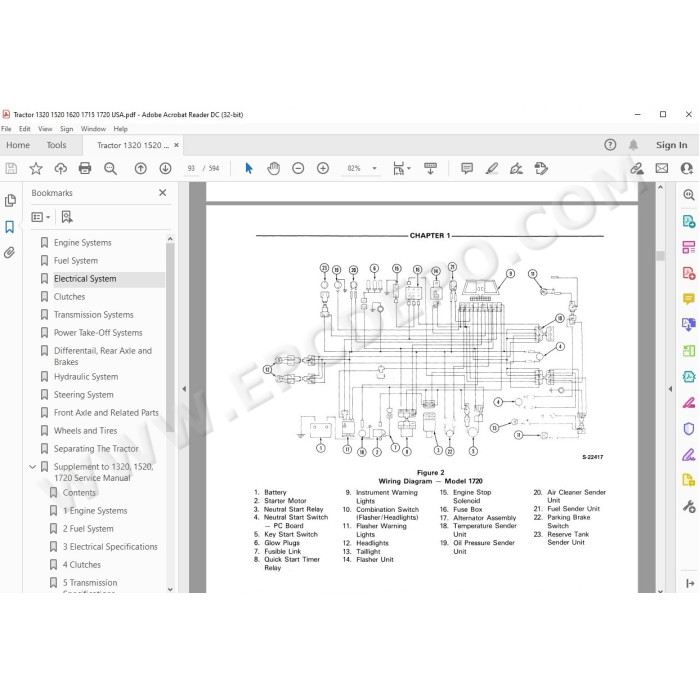Add a sticky note comment
This screenshot has width=700, height=700.
pos(467,168)
